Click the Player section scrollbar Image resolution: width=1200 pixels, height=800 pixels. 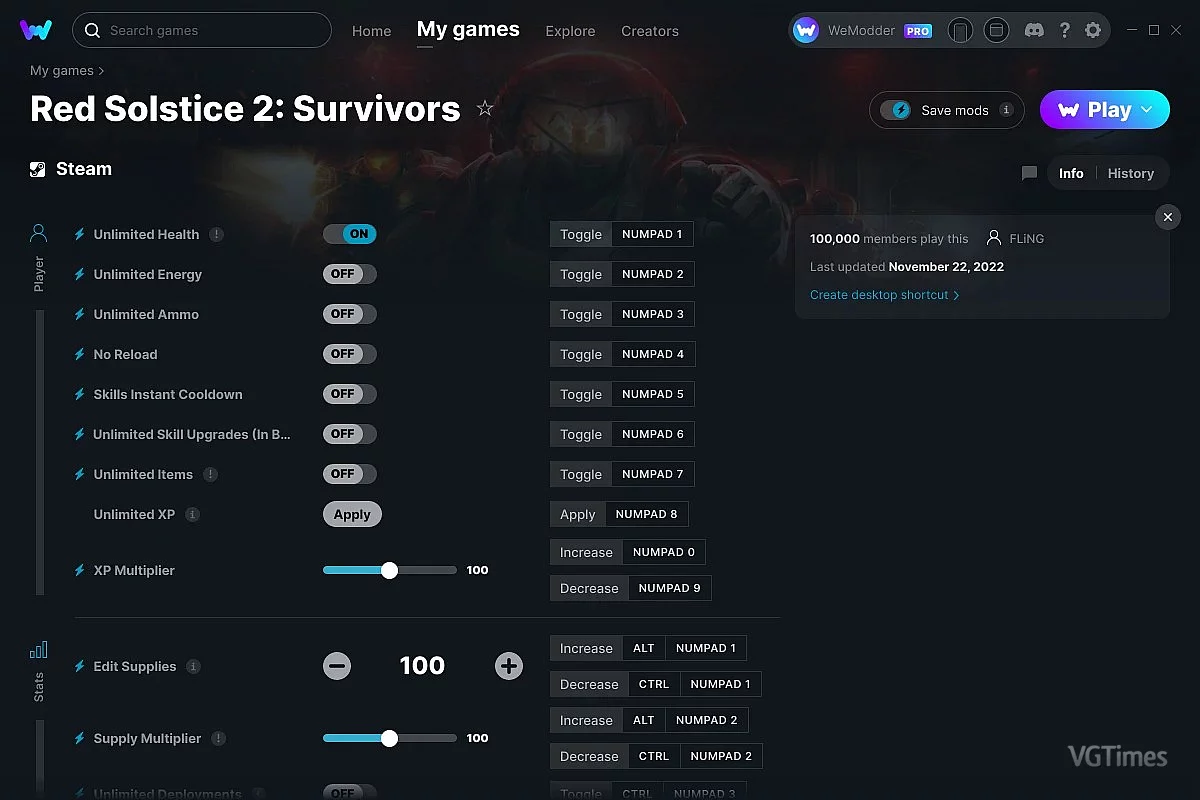pos(40,452)
